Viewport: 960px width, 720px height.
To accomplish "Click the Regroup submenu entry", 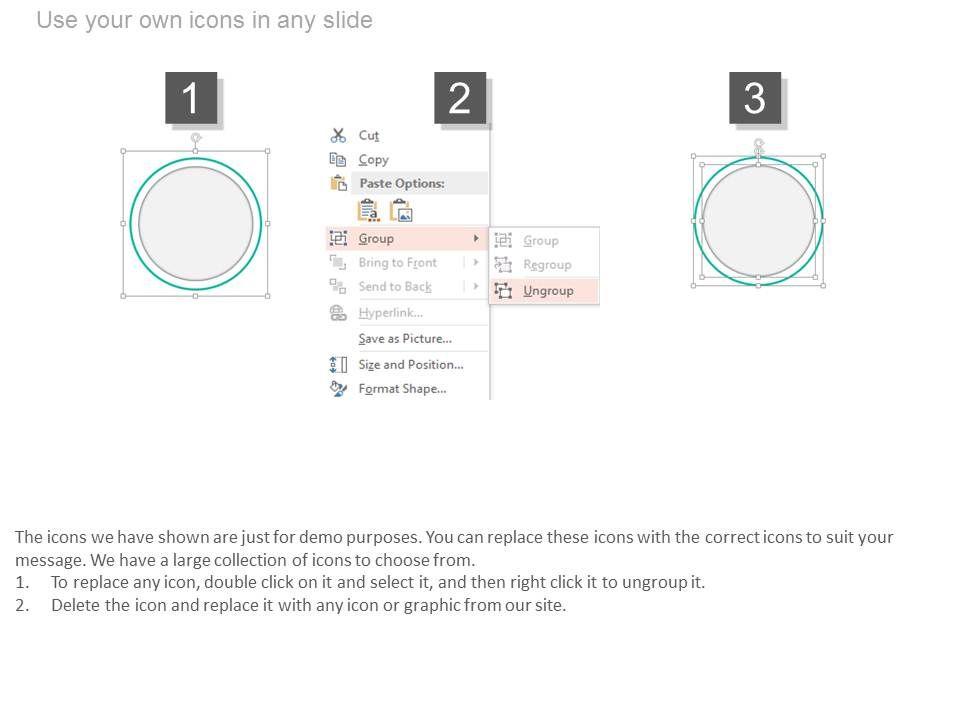I will [547, 265].
